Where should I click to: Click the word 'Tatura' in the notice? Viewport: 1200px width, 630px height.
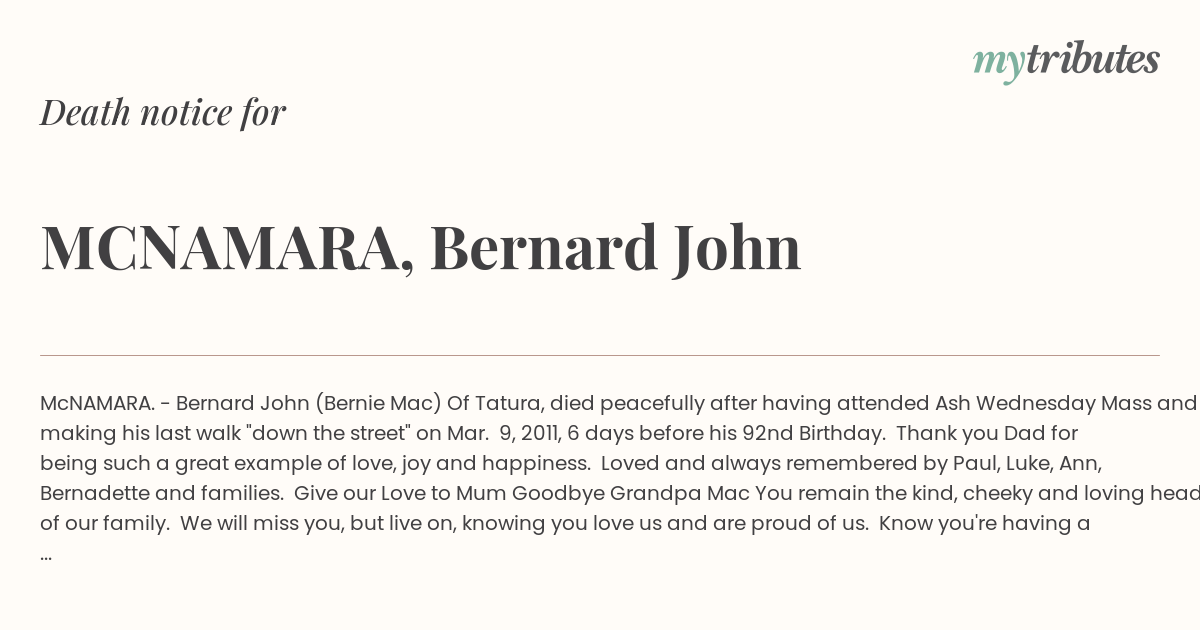coord(508,404)
